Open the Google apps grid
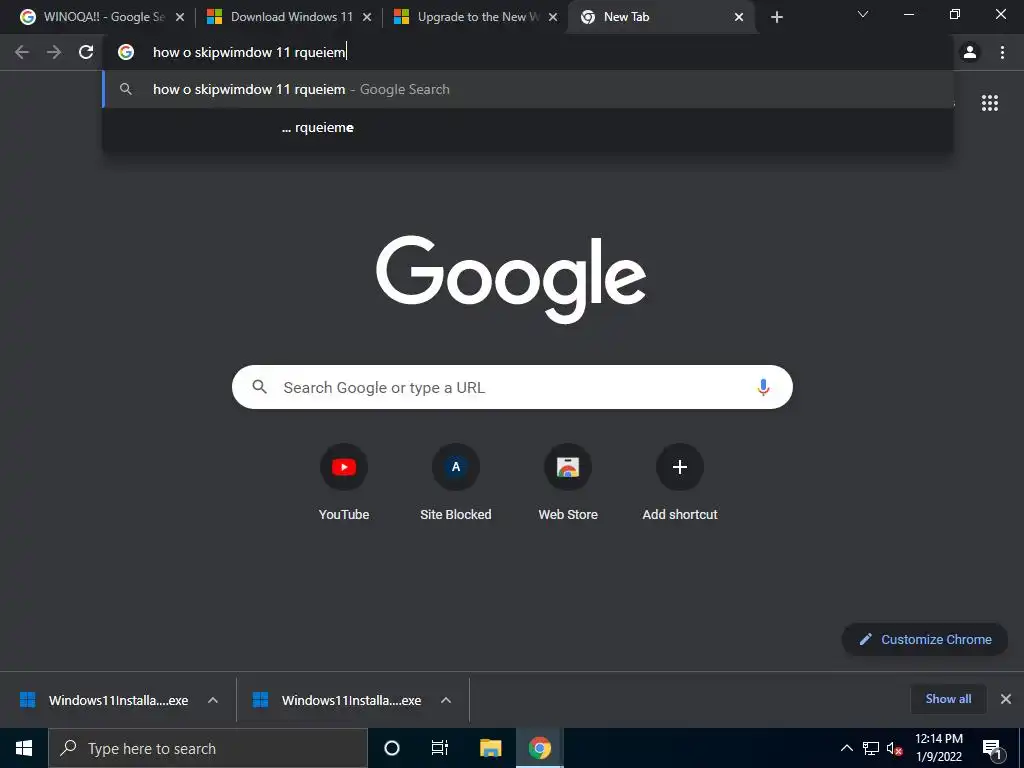This screenshot has width=1024, height=768. click(x=990, y=103)
